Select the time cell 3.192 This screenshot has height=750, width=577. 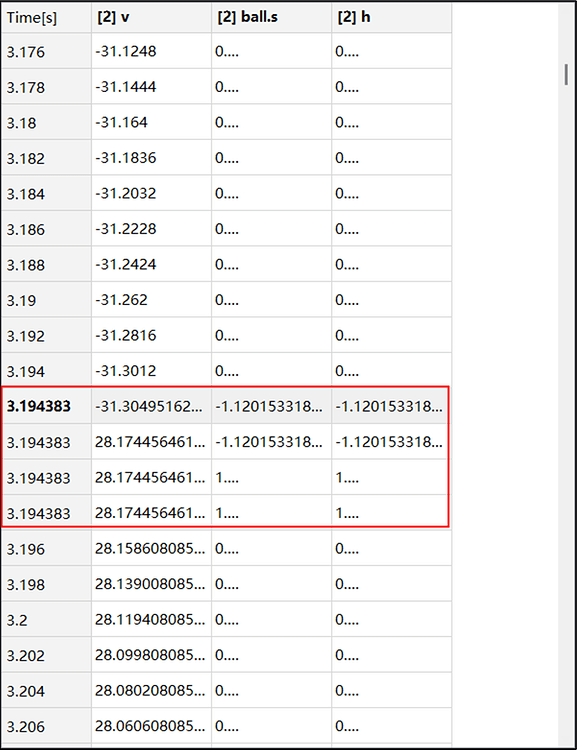[x=46, y=335]
